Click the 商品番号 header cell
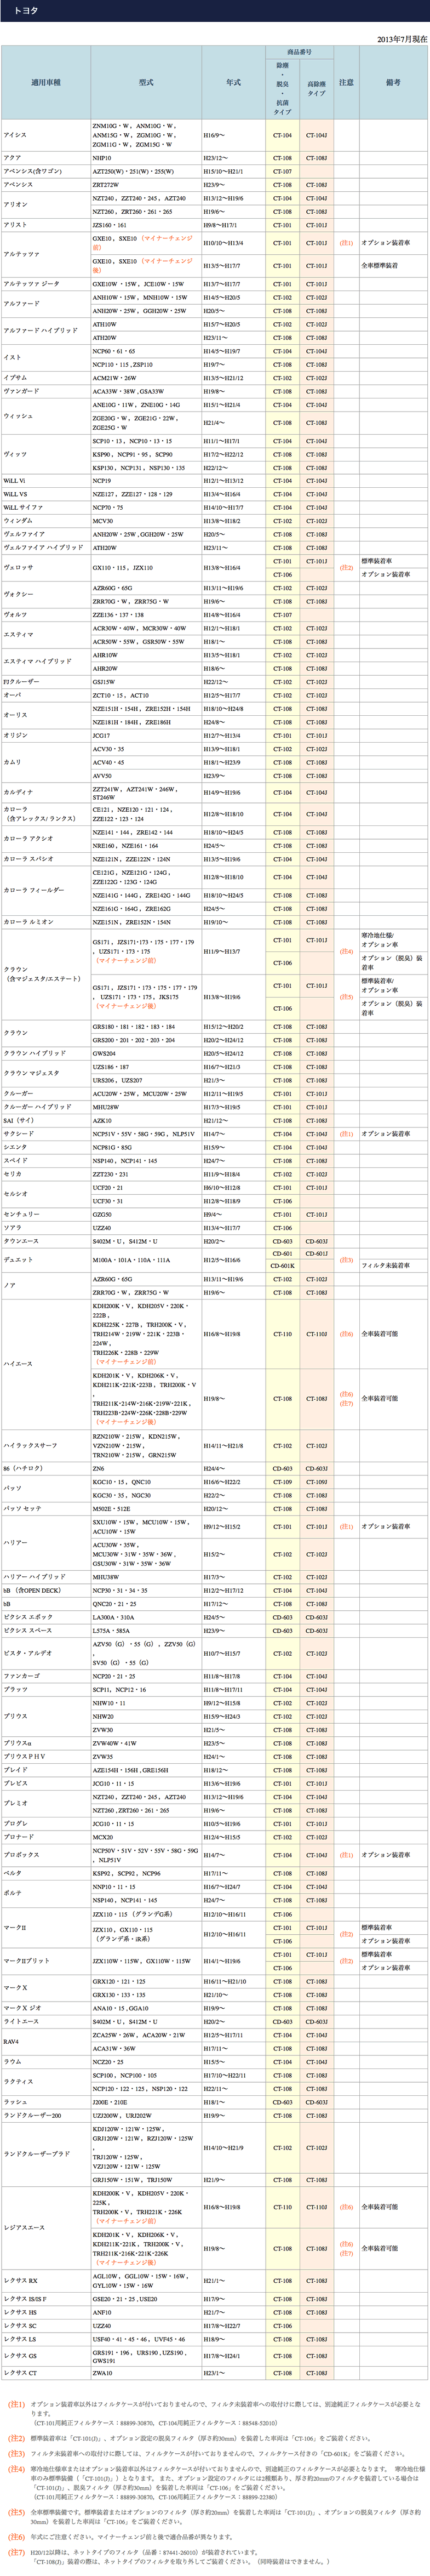The height and width of the screenshot is (2576, 430). point(299,52)
